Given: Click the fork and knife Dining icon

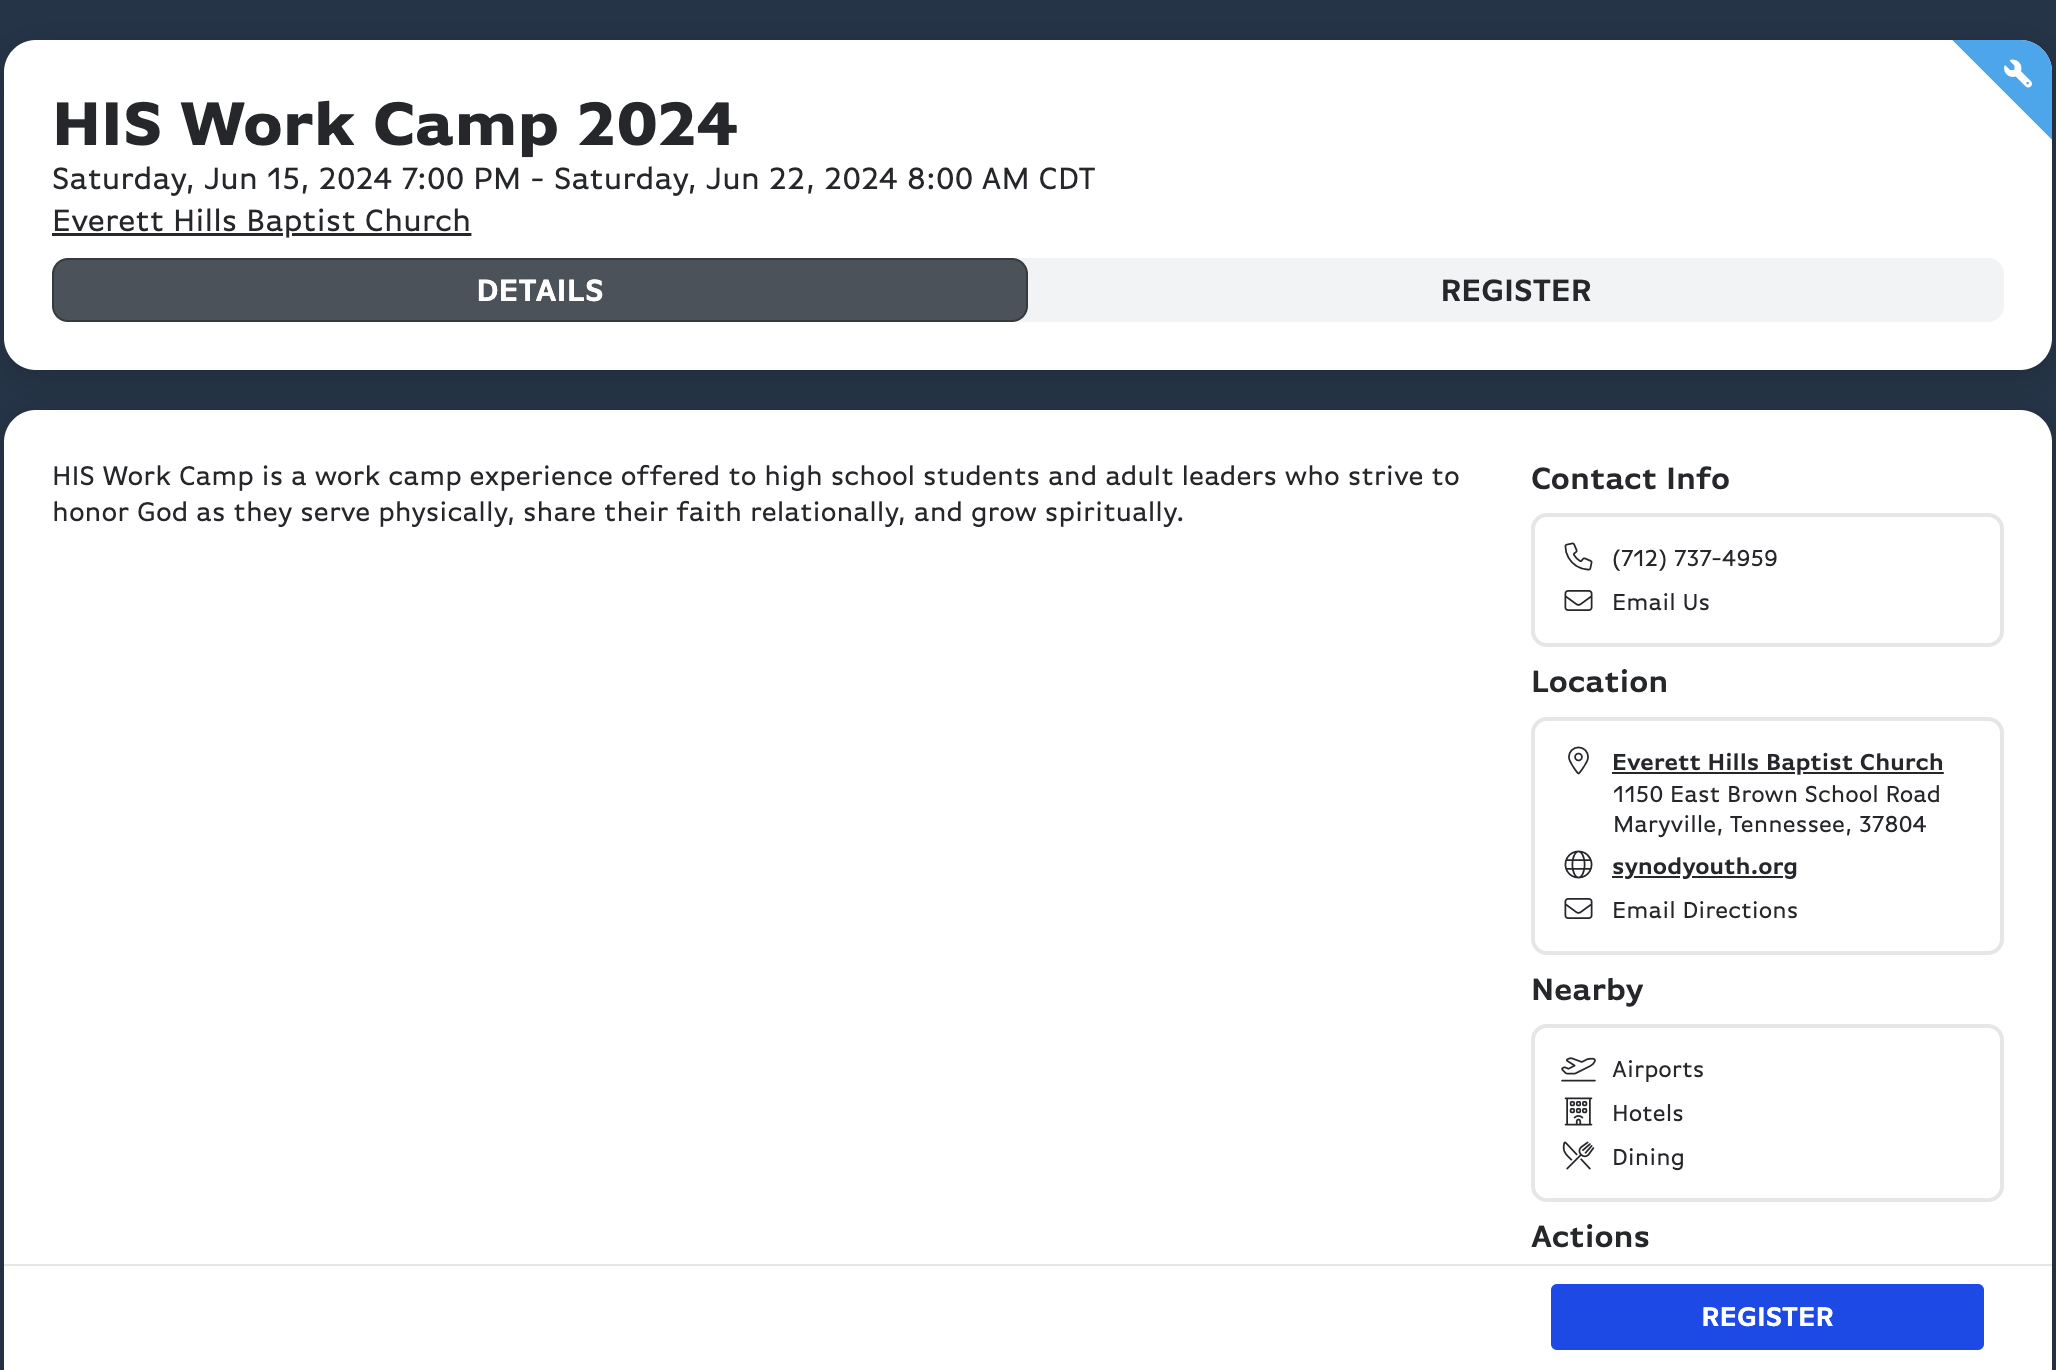Looking at the screenshot, I should (x=1578, y=1156).
